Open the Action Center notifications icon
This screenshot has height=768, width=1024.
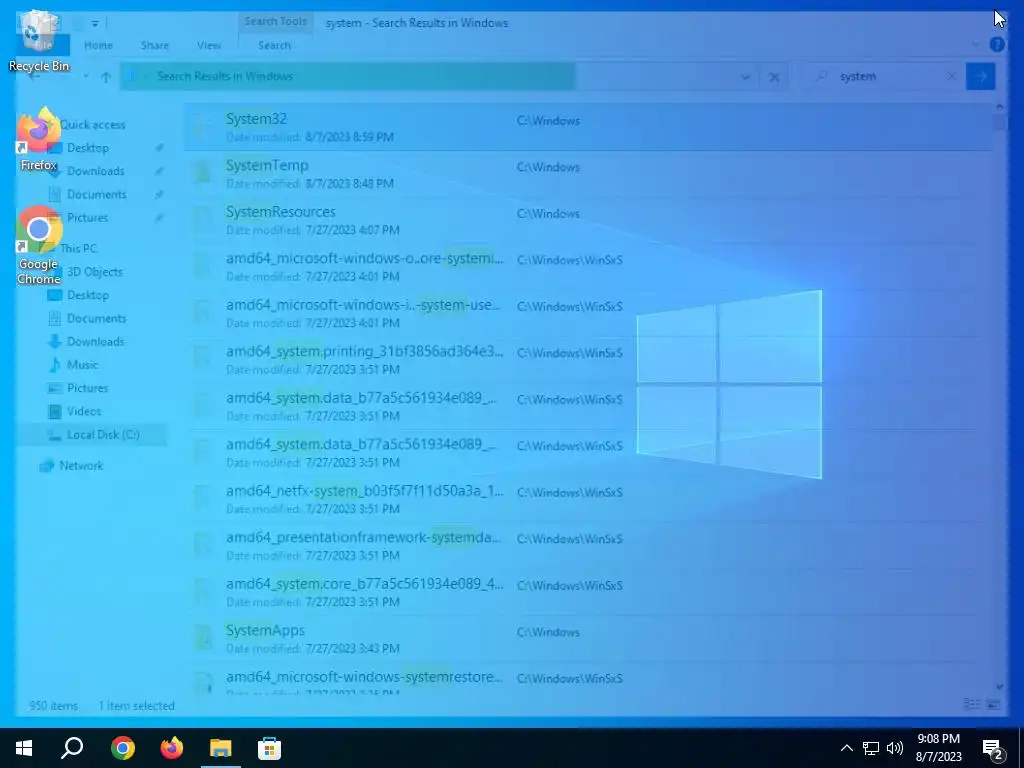[x=993, y=749]
